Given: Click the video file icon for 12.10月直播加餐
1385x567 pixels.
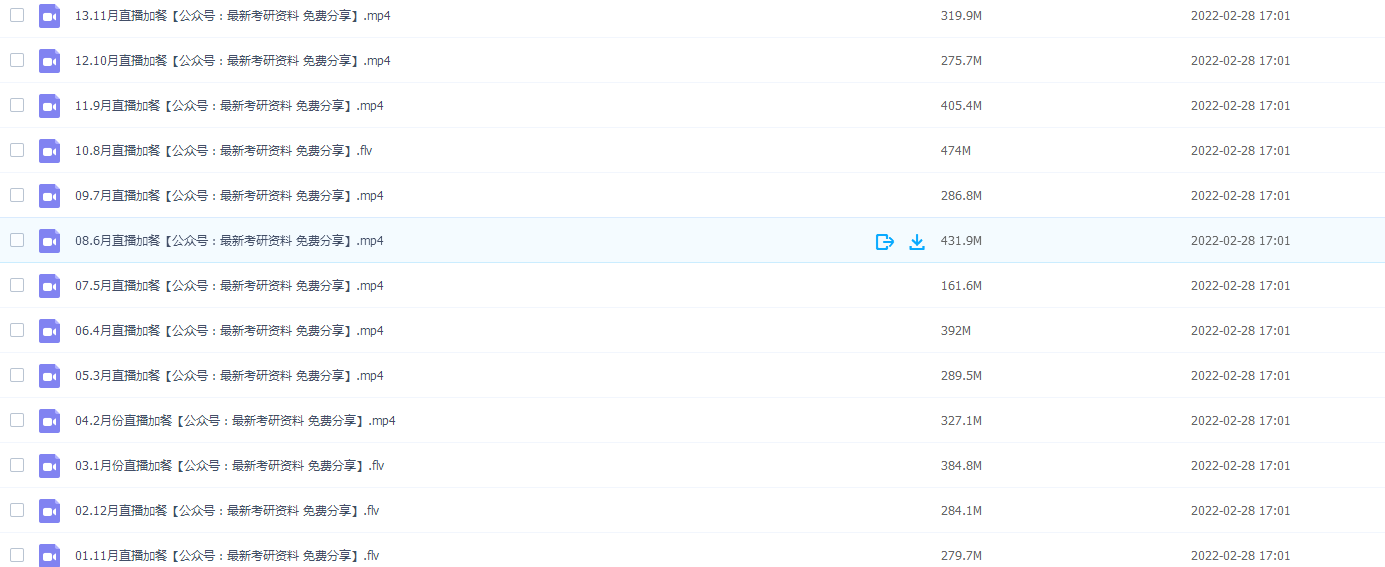Looking at the screenshot, I should point(50,61).
